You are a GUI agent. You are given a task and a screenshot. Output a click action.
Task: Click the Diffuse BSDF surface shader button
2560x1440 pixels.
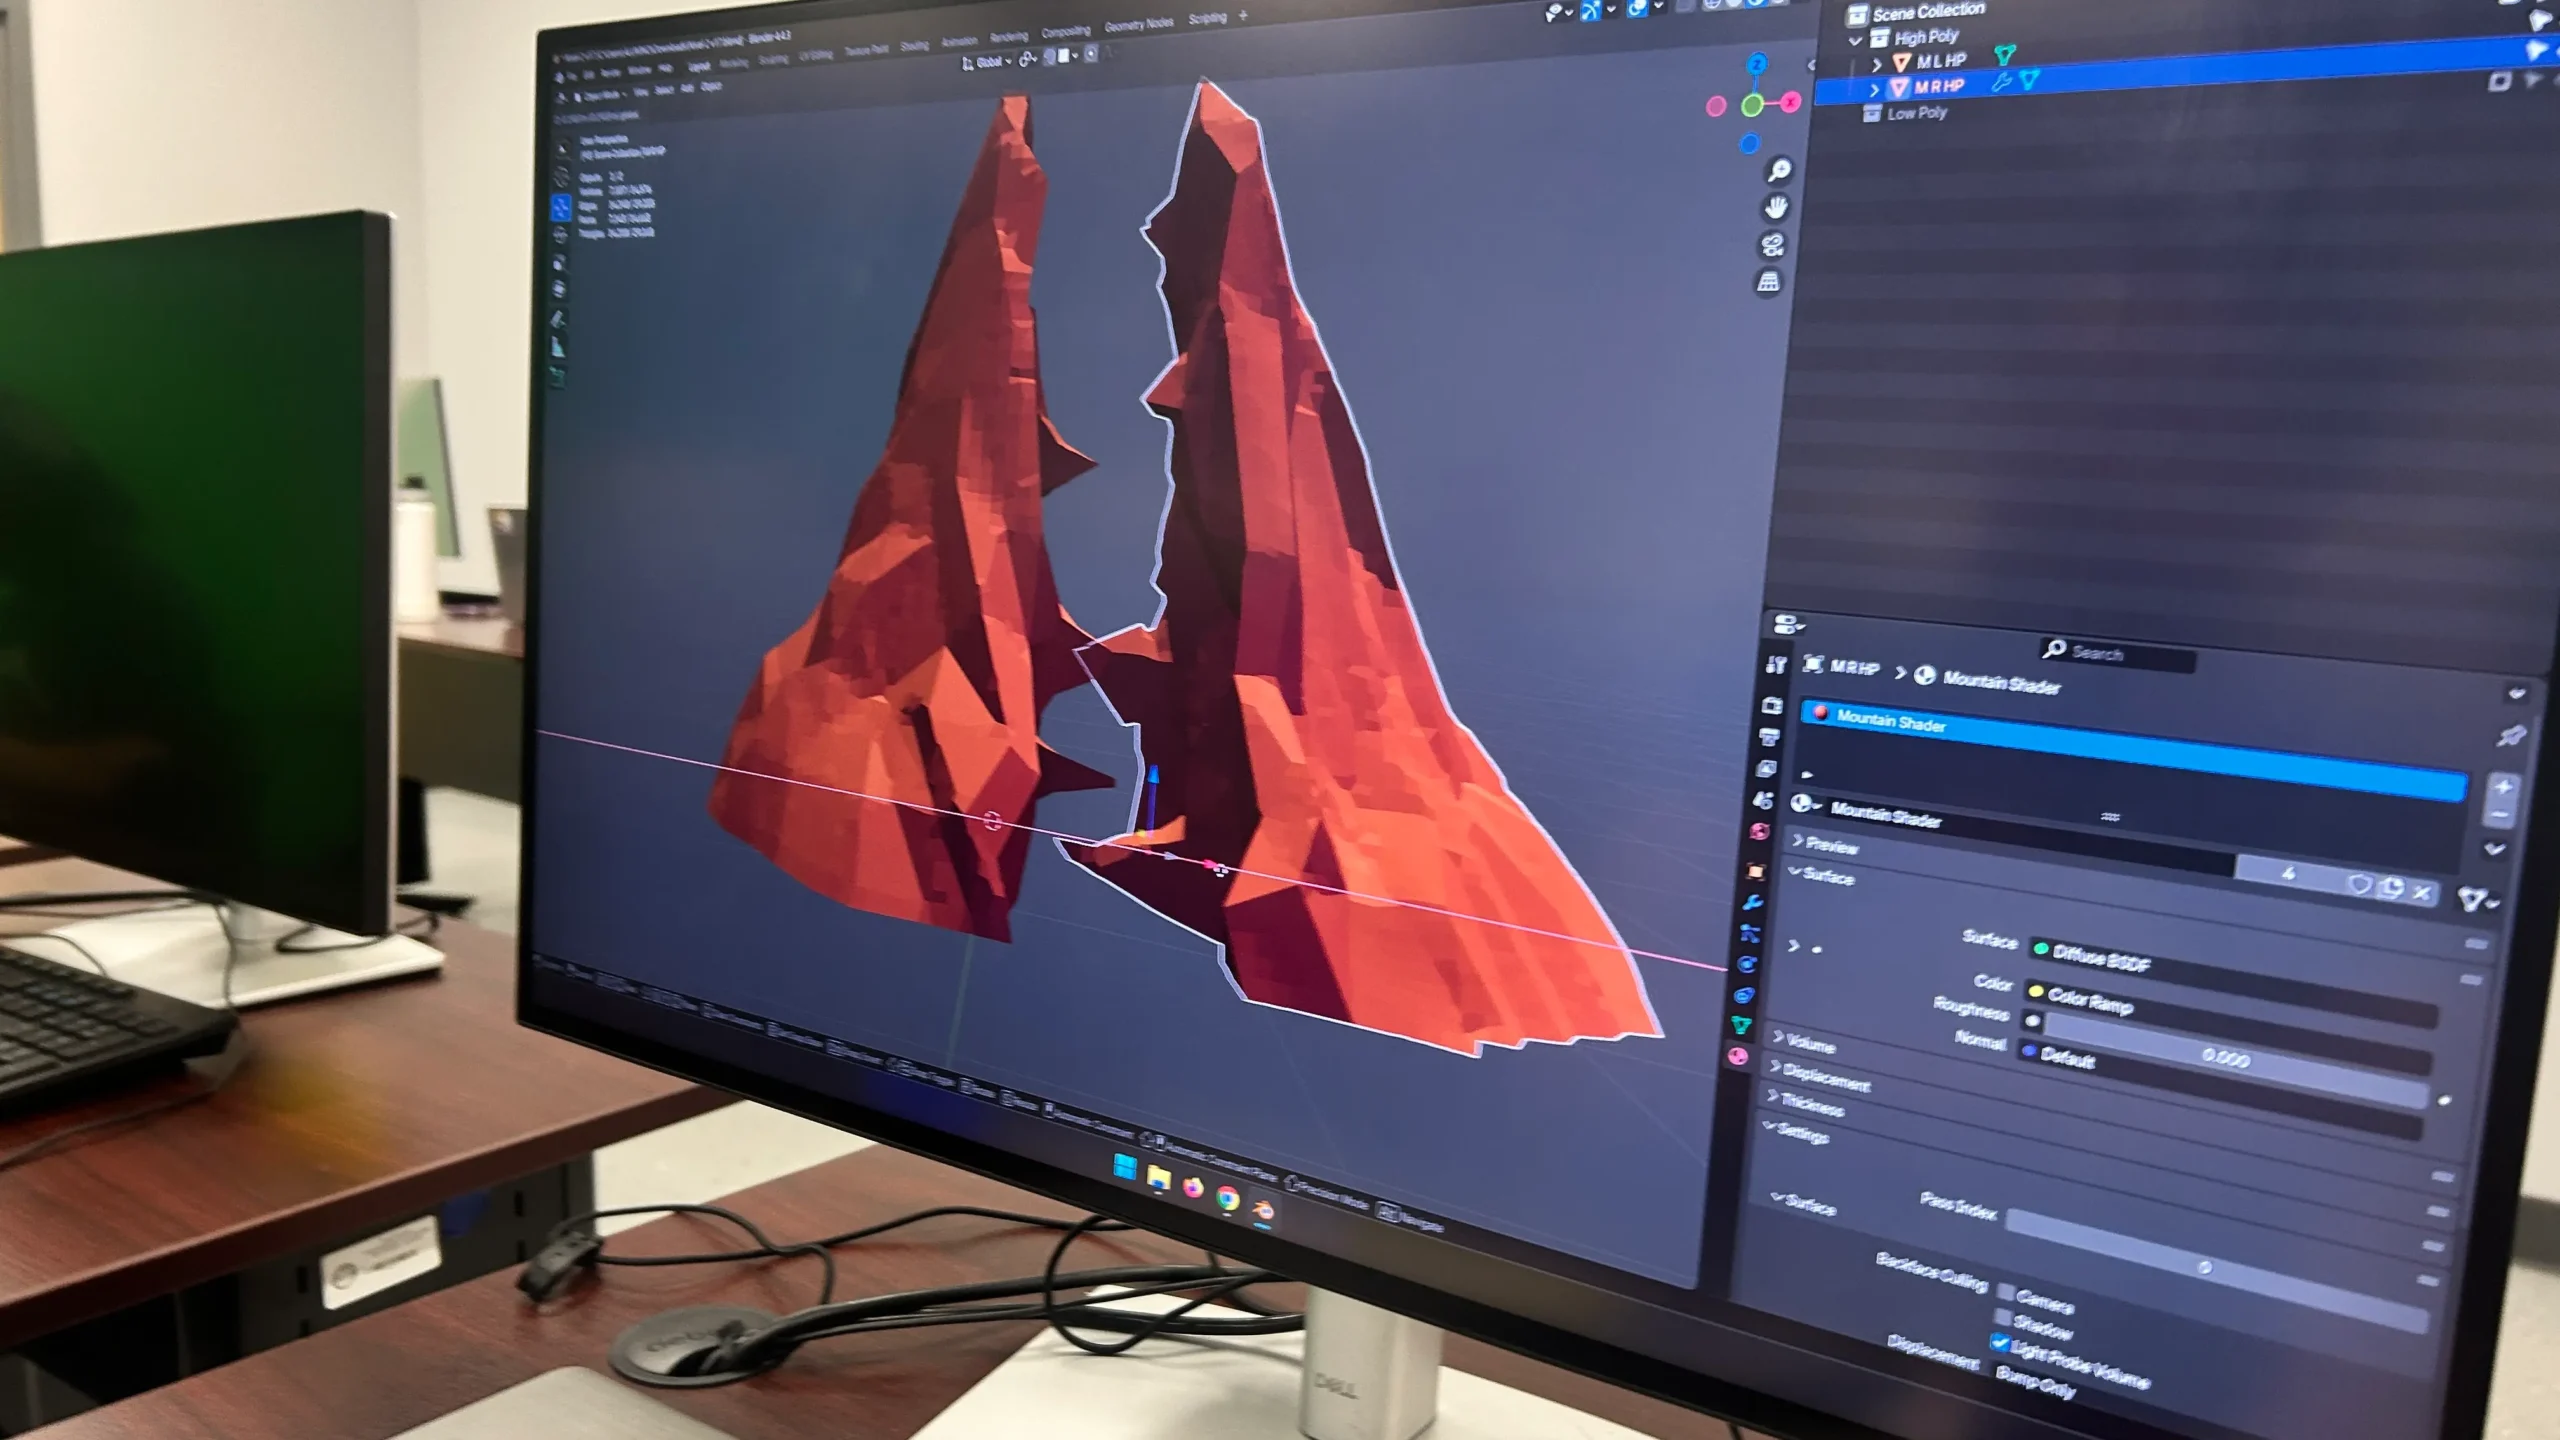[x=2100, y=958]
